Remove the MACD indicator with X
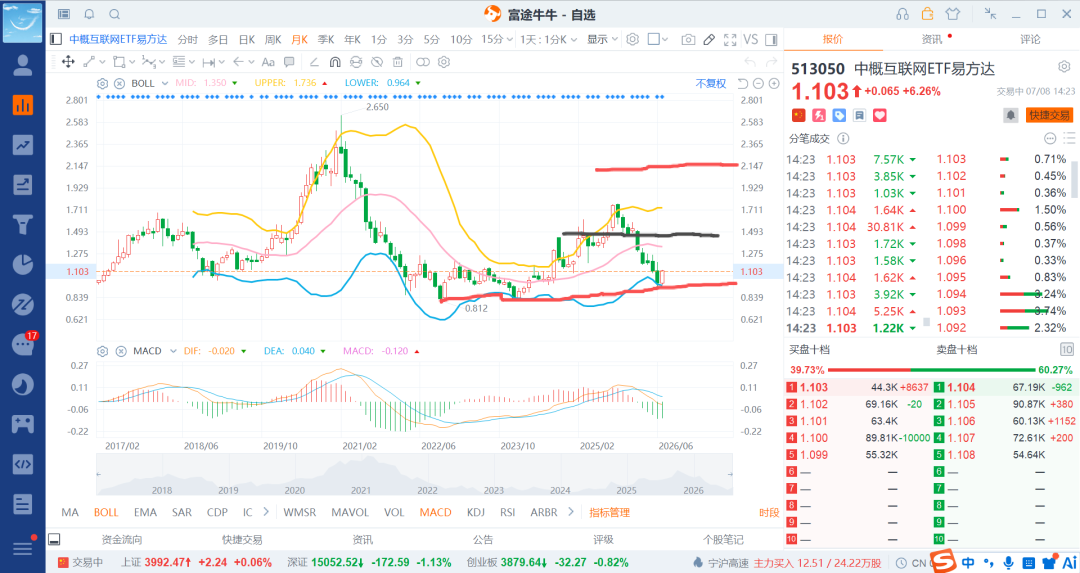The image size is (1080, 573). [x=121, y=351]
